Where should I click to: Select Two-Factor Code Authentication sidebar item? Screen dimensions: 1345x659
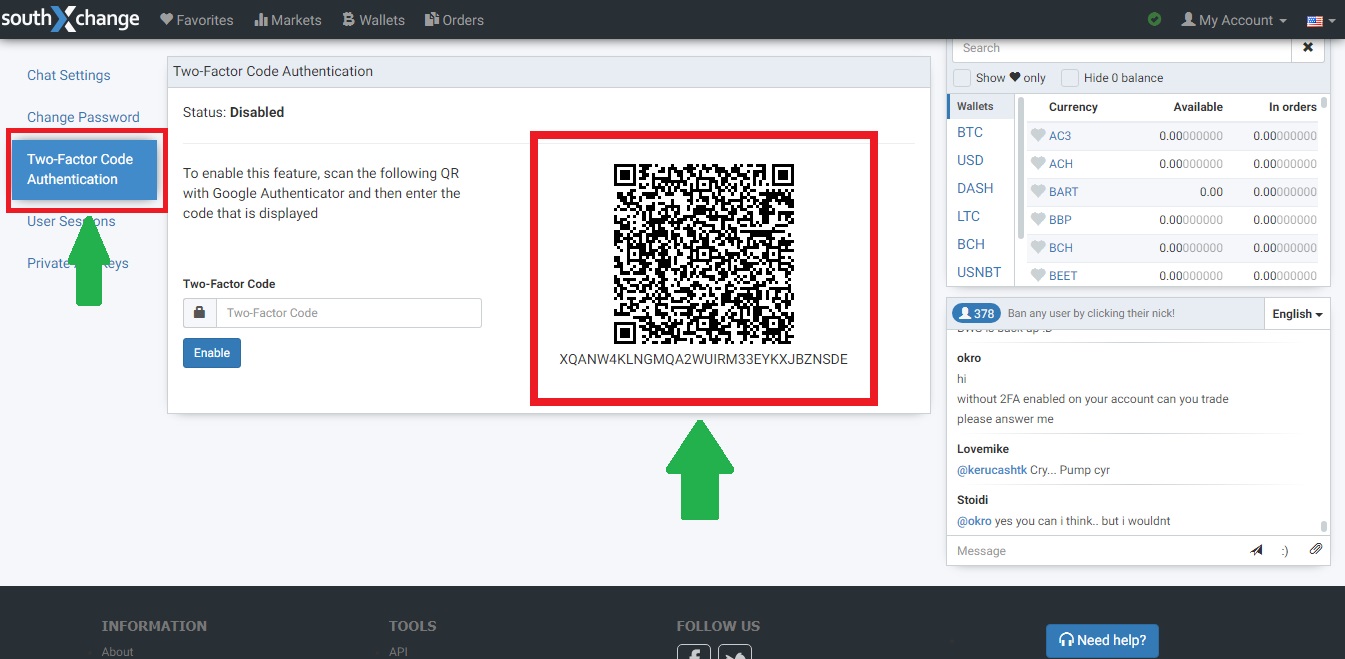click(85, 169)
